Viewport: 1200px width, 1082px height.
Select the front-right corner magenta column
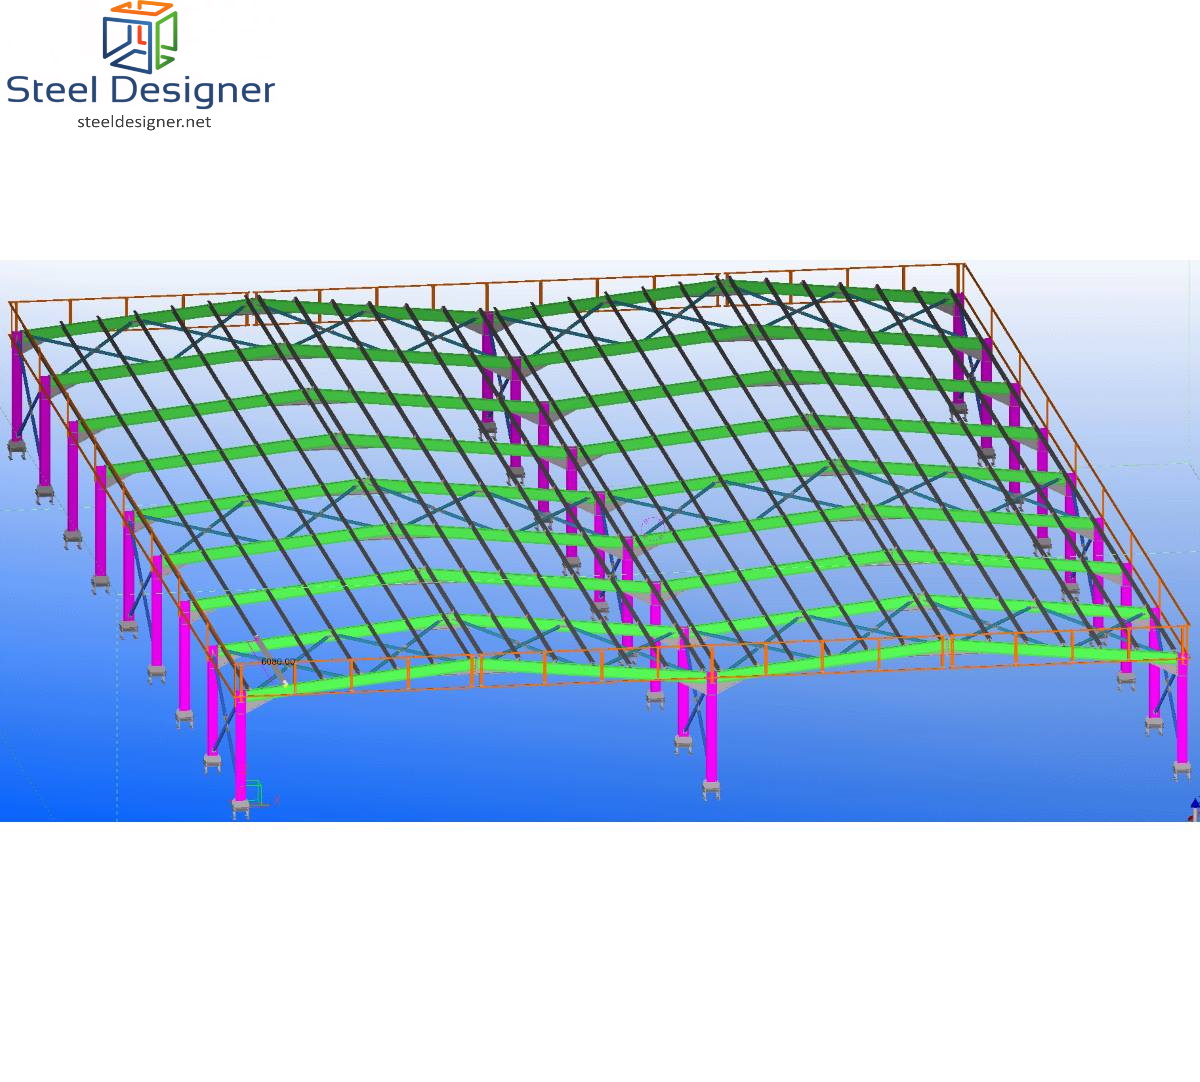pyautogui.click(x=1182, y=715)
